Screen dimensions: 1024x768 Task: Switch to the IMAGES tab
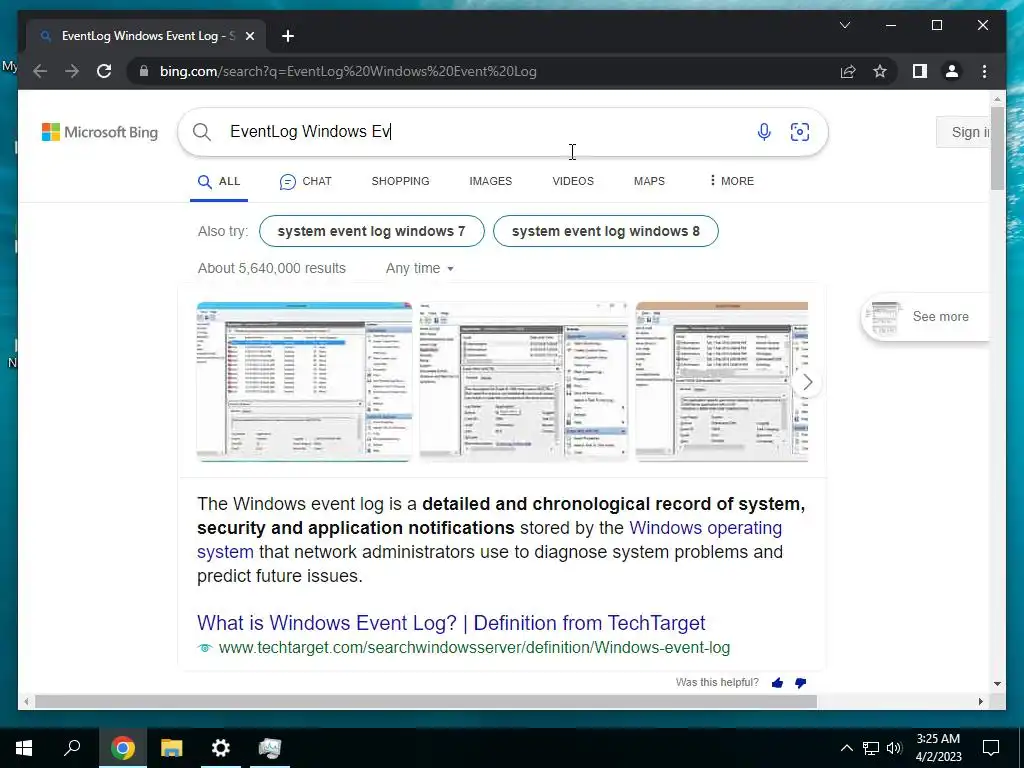(x=490, y=182)
